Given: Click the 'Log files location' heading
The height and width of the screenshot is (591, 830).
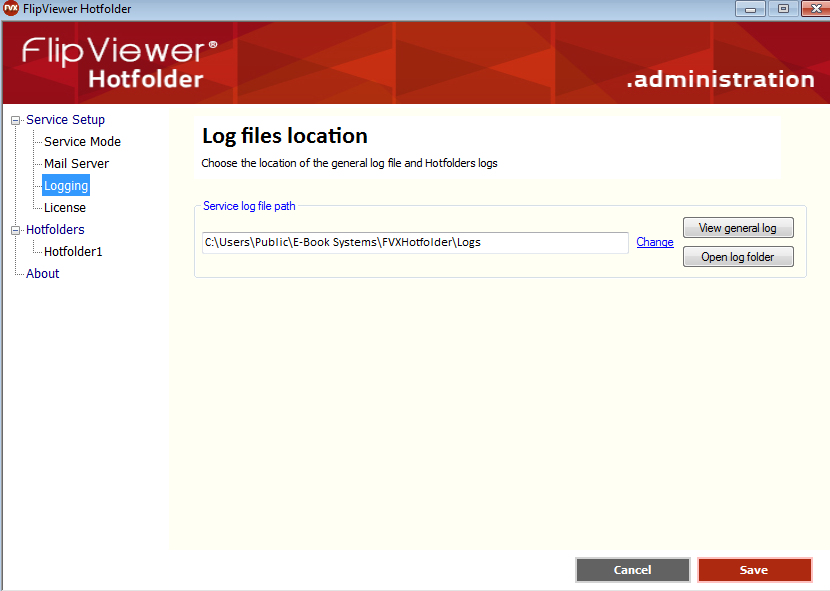Looking at the screenshot, I should click(x=285, y=136).
